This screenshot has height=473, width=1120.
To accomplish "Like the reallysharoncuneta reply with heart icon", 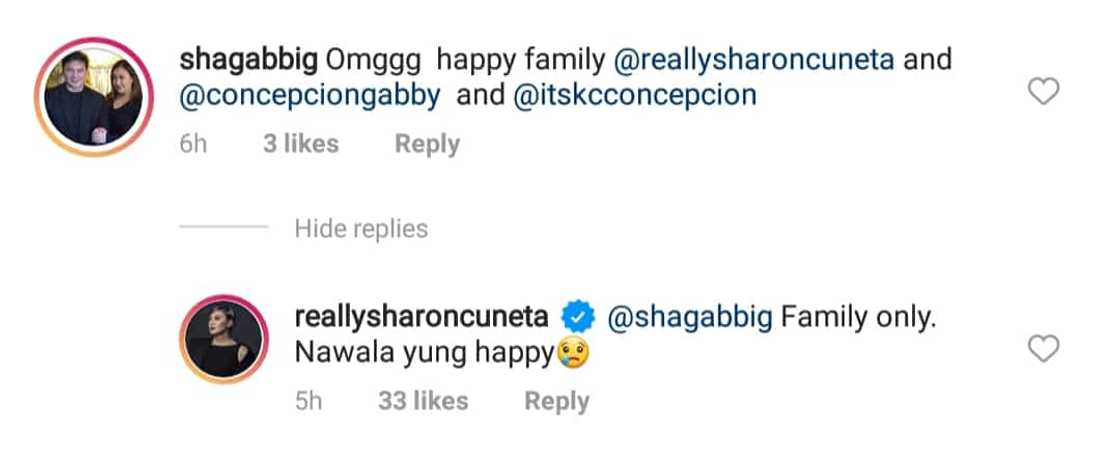I will click(1043, 349).
